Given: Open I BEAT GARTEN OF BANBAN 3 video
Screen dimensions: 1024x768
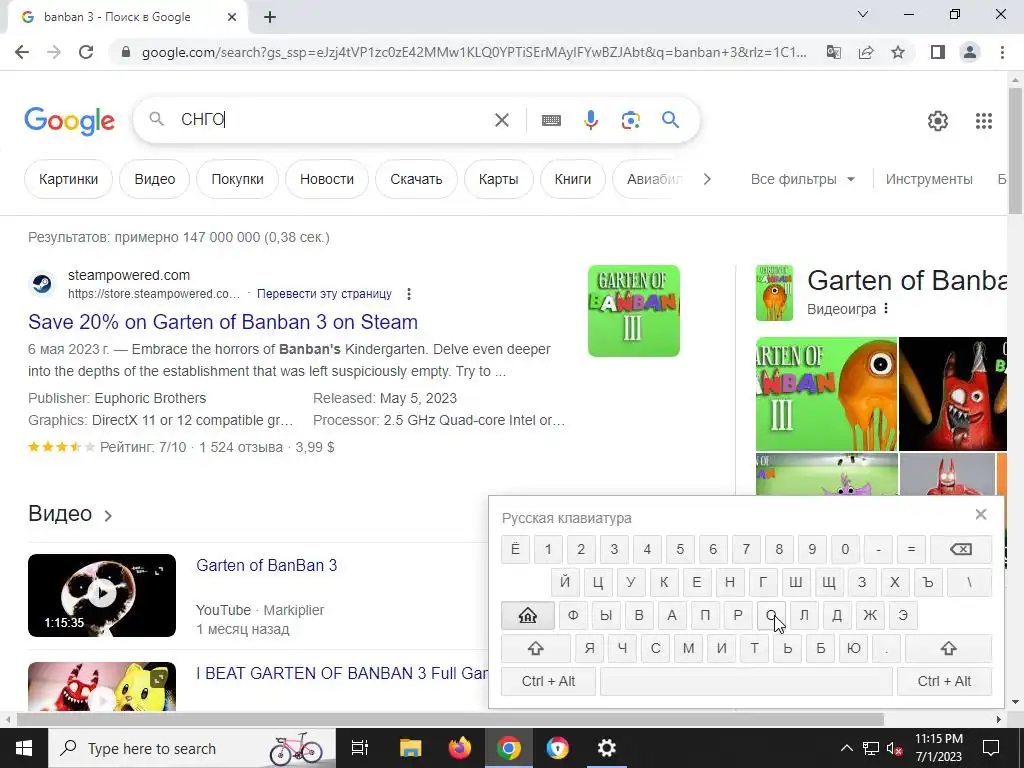Looking at the screenshot, I should coord(342,673).
